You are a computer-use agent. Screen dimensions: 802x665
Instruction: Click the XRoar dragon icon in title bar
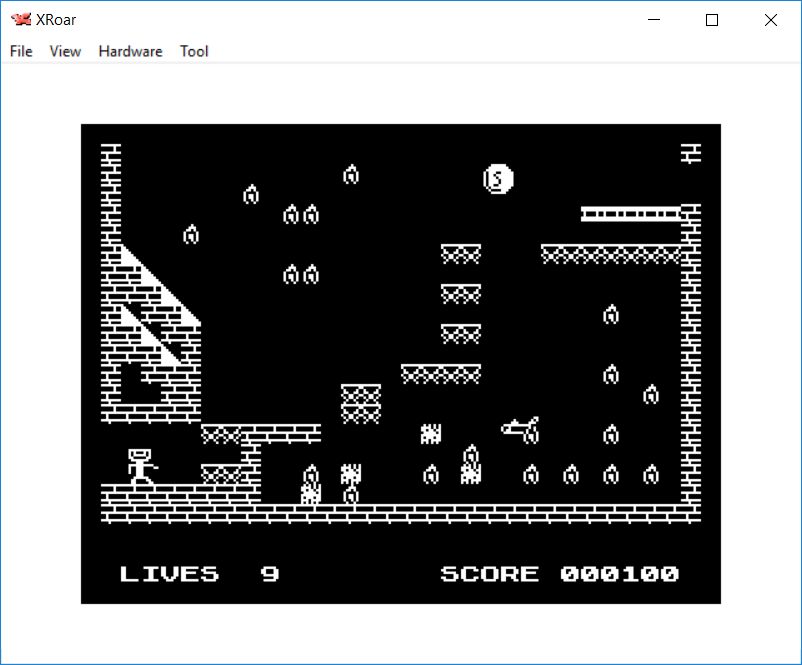(x=20, y=20)
